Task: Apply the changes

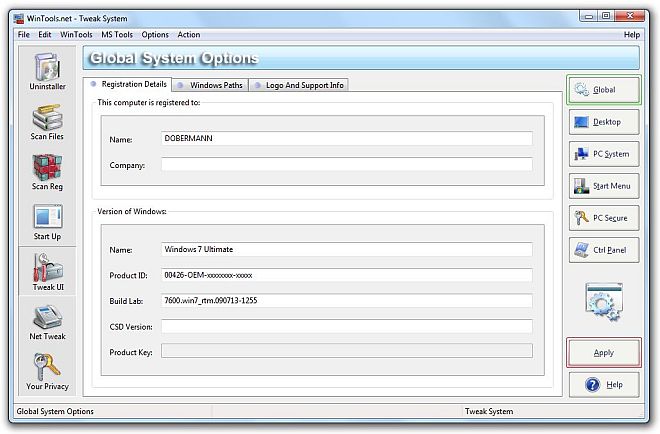Action: point(604,352)
